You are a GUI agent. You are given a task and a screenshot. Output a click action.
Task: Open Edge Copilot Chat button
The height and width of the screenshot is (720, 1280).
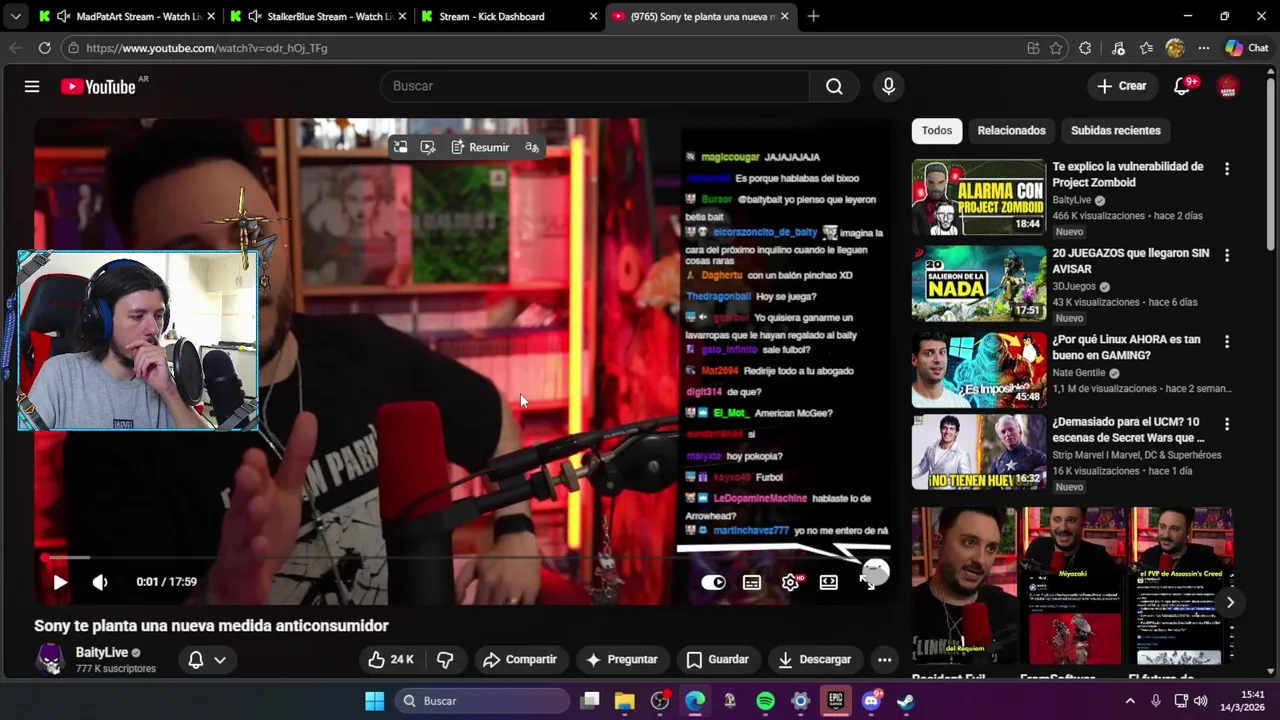coord(1247,48)
